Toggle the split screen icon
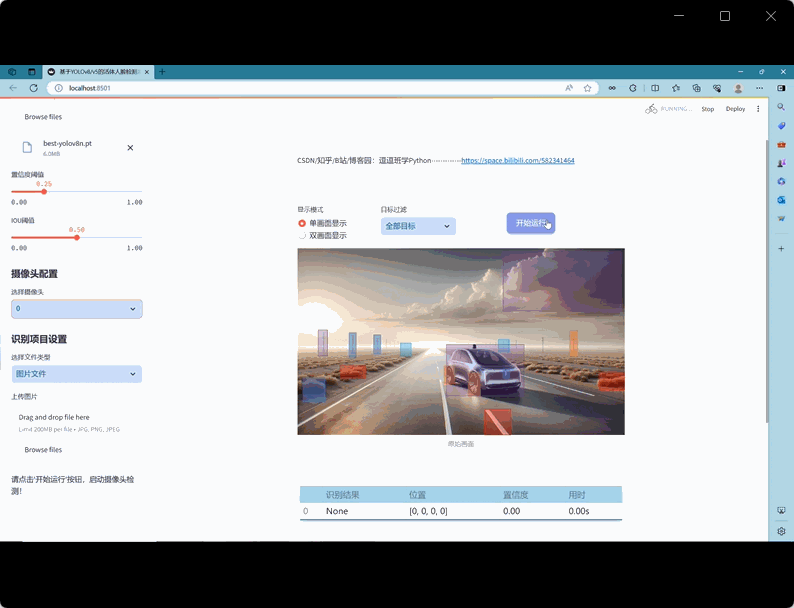 655,88
